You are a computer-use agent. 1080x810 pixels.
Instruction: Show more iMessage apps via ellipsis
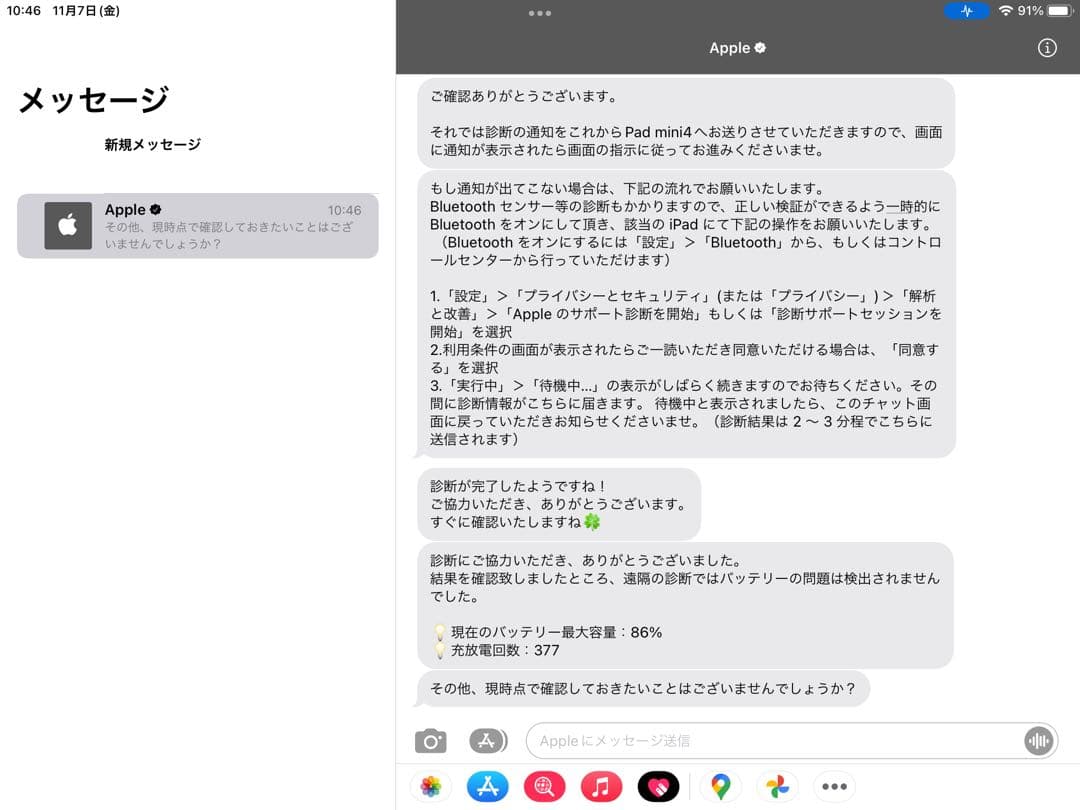pyautogui.click(x=834, y=787)
